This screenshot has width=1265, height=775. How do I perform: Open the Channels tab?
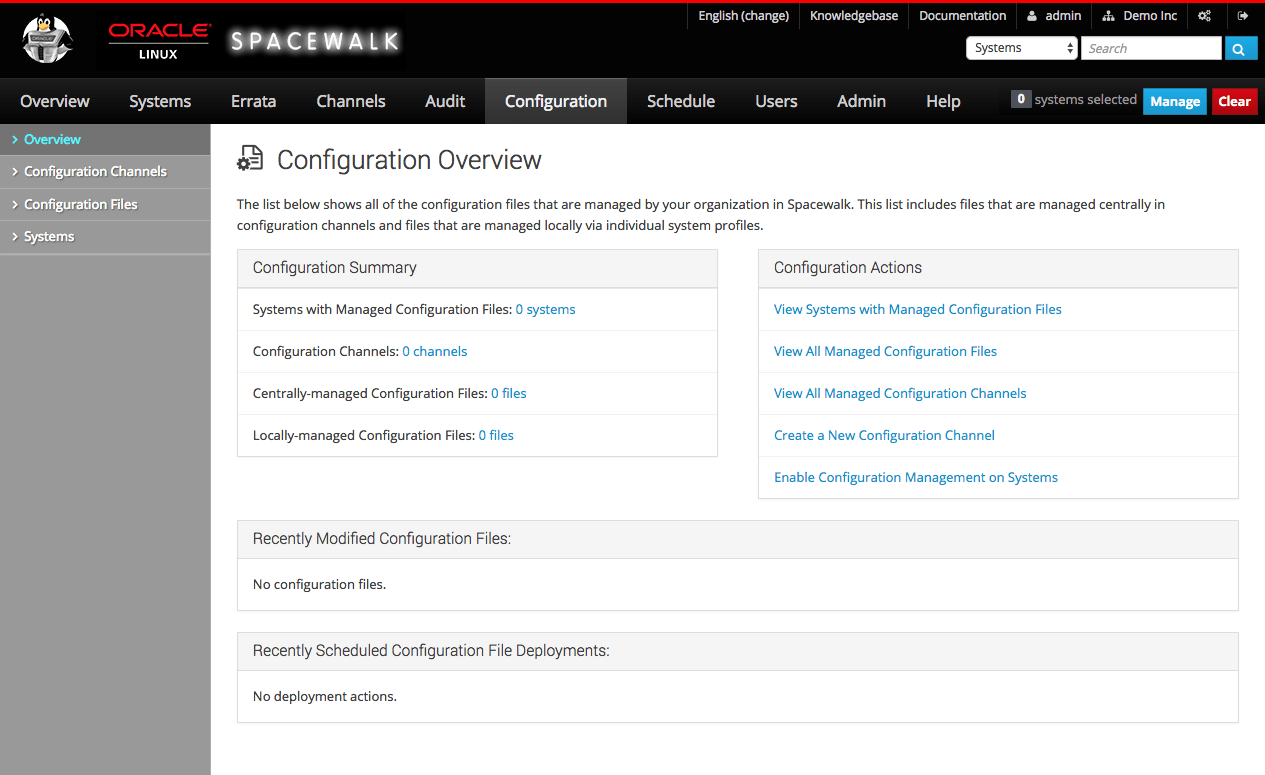351,101
